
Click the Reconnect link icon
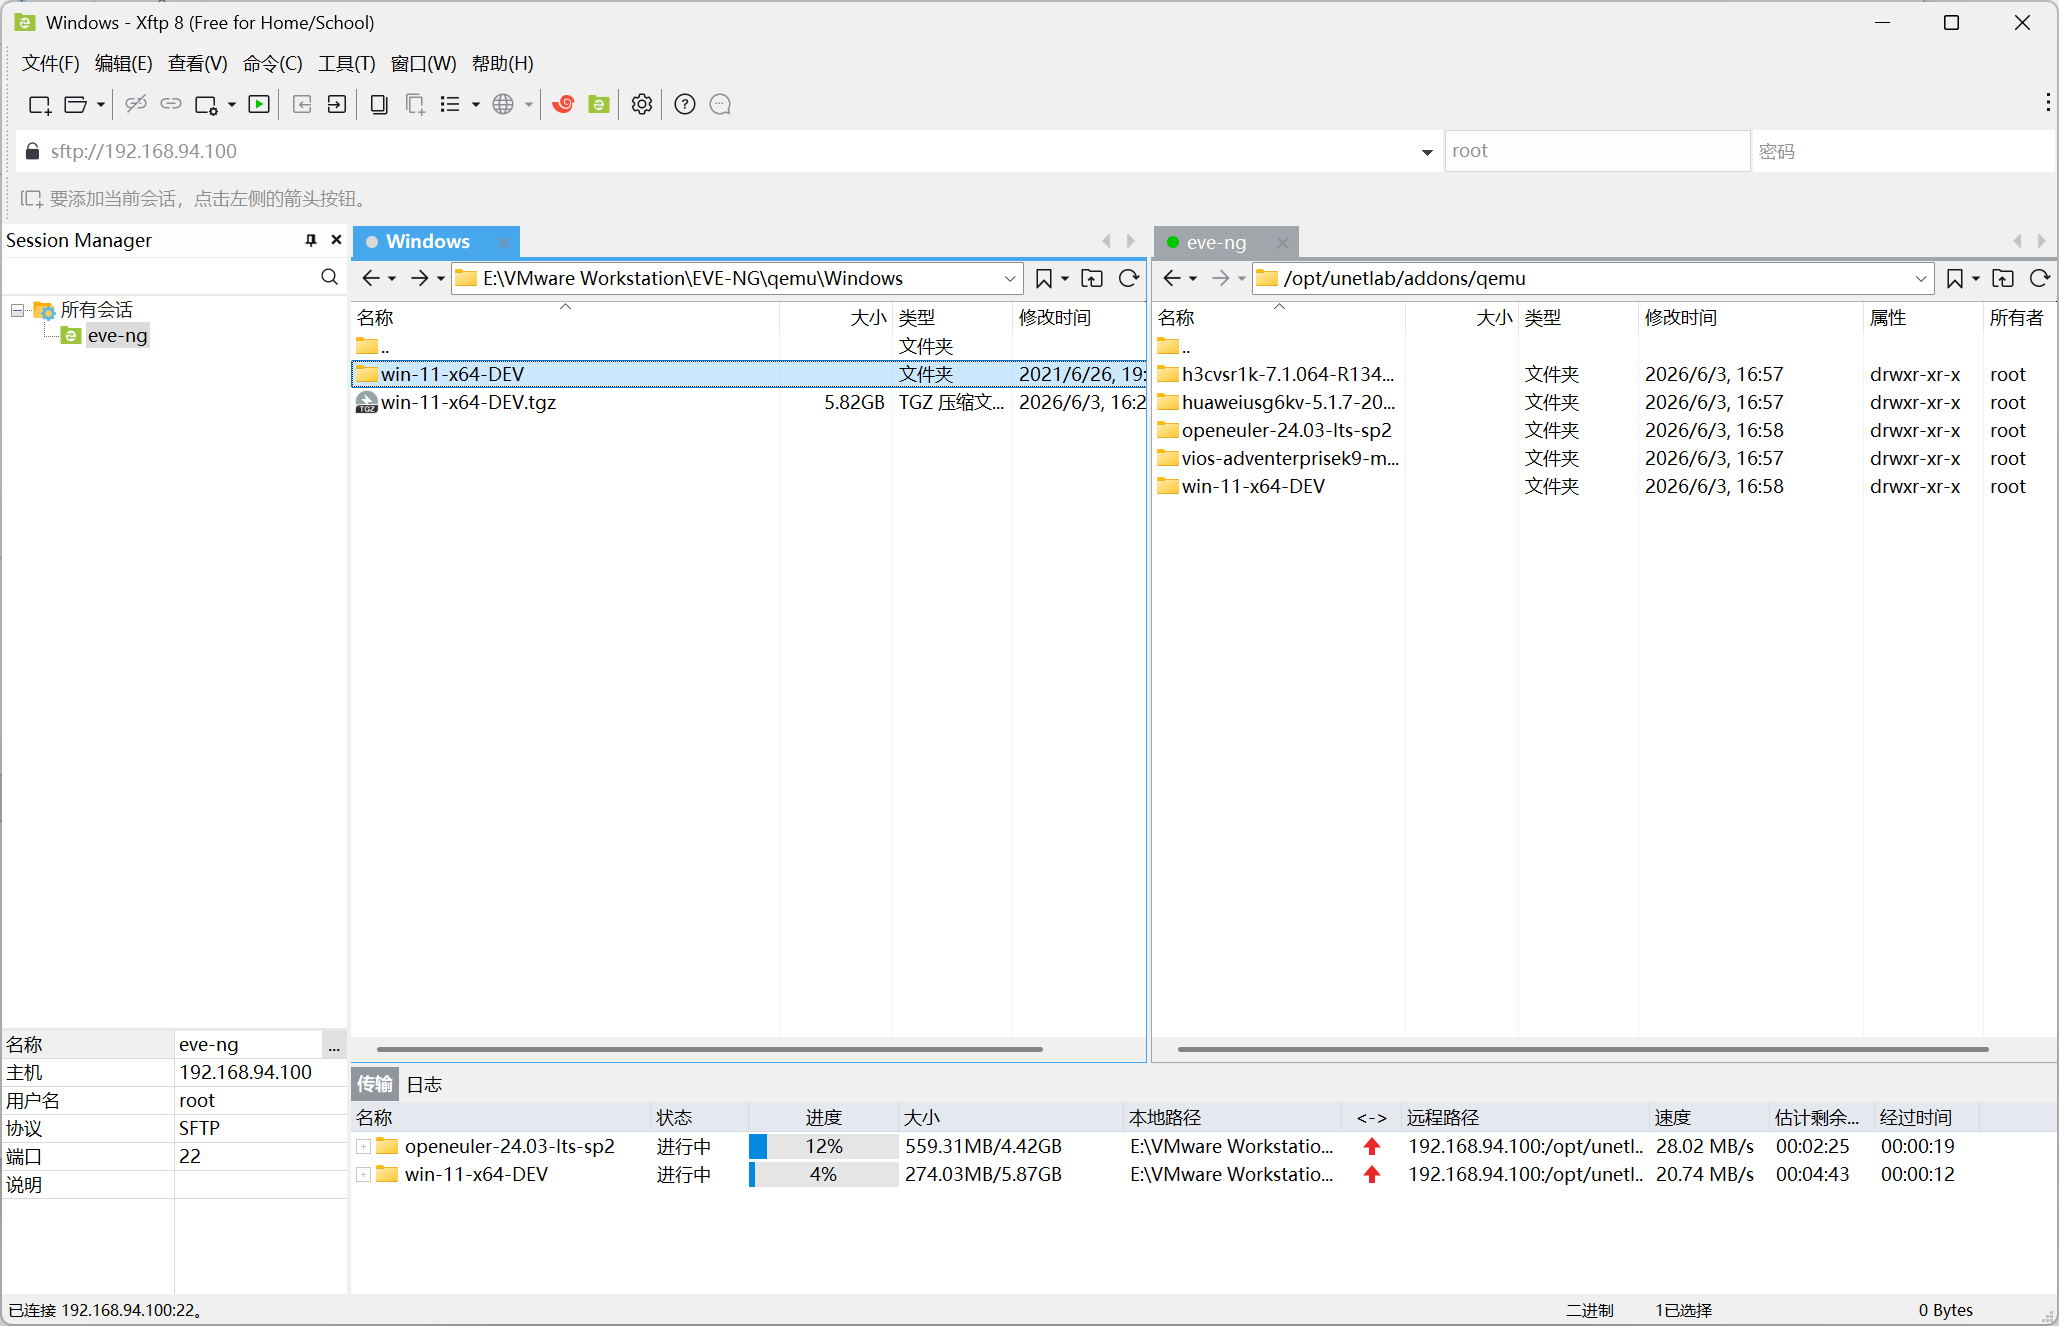171,104
